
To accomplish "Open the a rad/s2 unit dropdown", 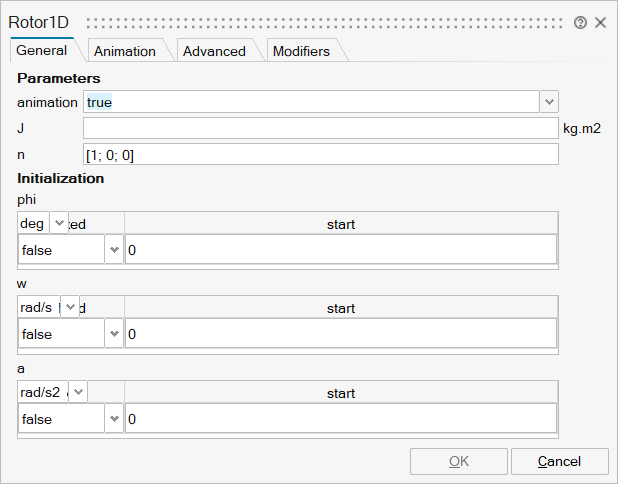I will [x=78, y=392].
